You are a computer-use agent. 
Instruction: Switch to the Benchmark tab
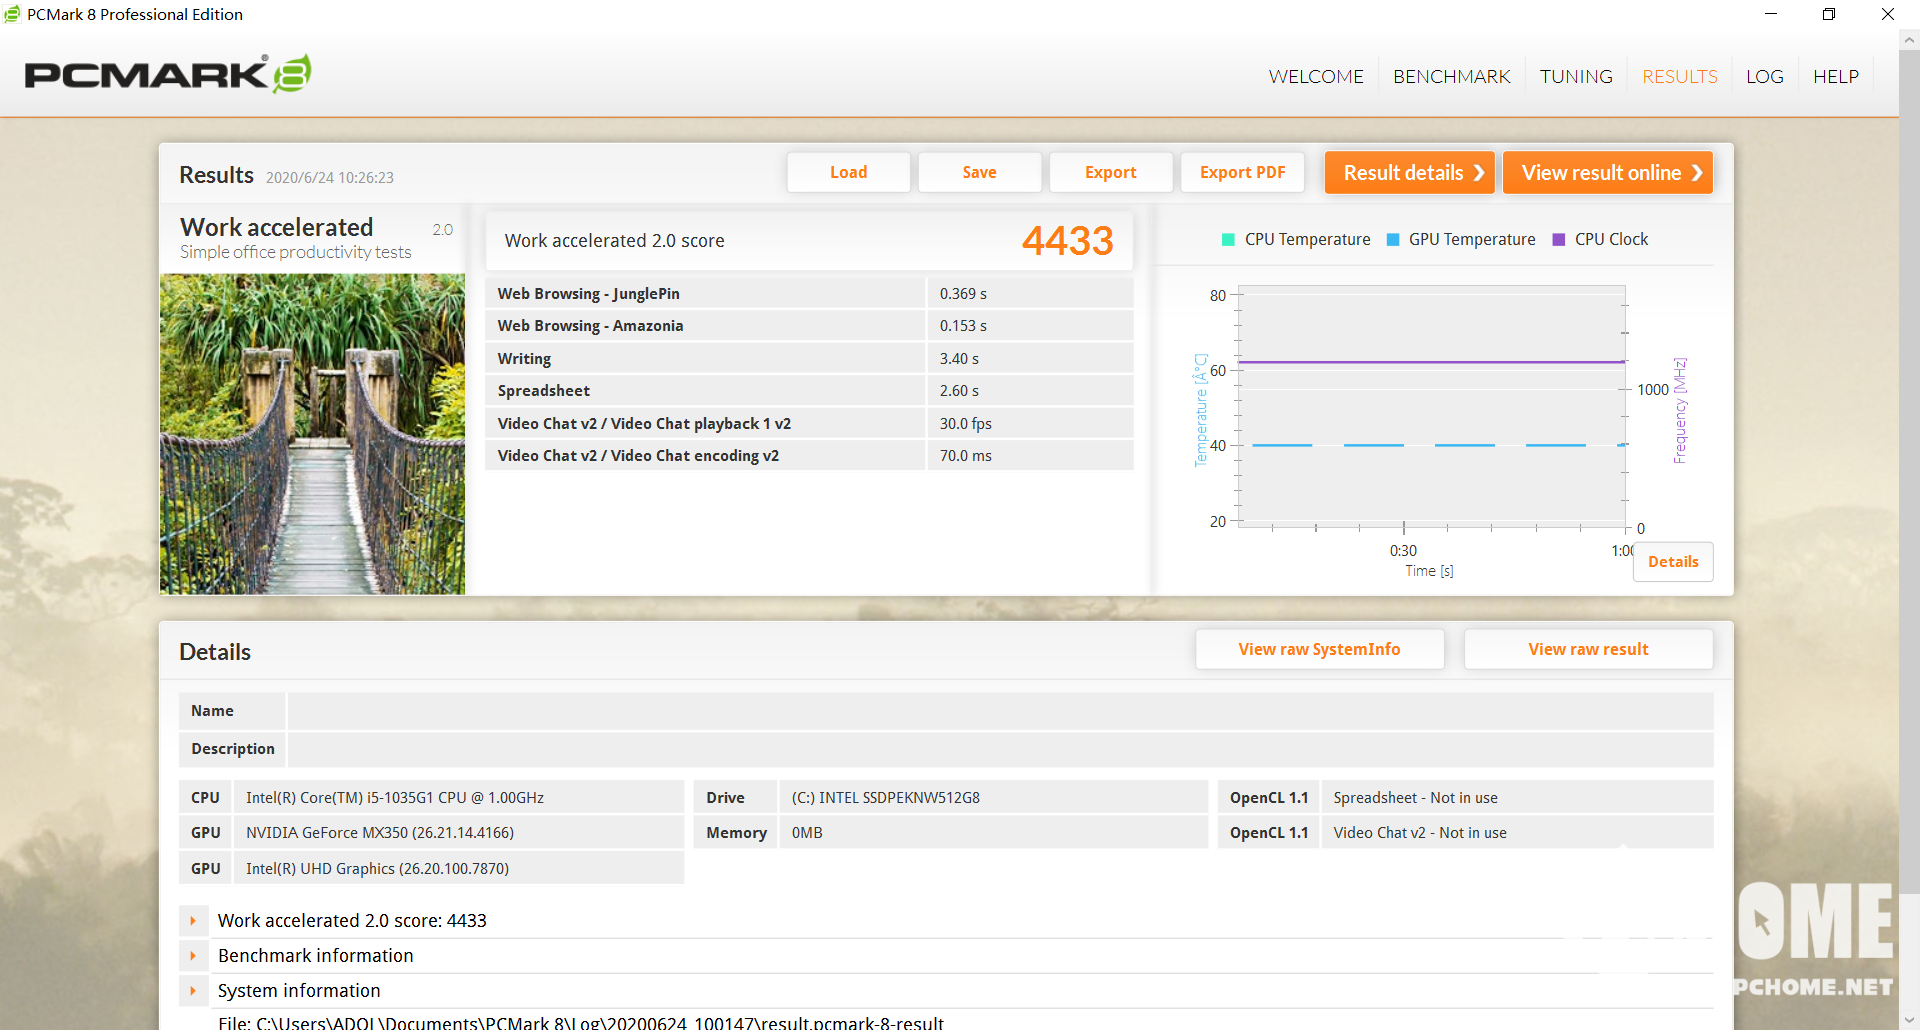pos(1451,77)
